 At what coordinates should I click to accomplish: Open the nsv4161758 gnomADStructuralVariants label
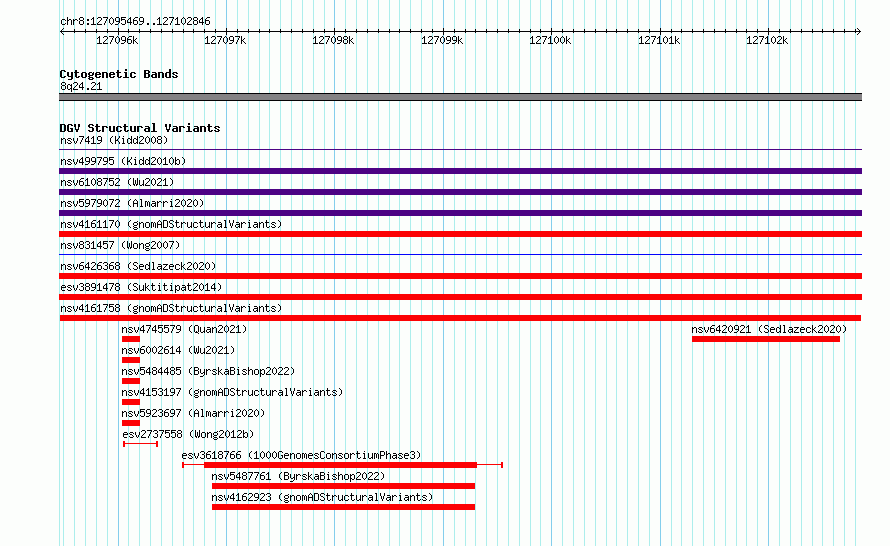coord(171,308)
